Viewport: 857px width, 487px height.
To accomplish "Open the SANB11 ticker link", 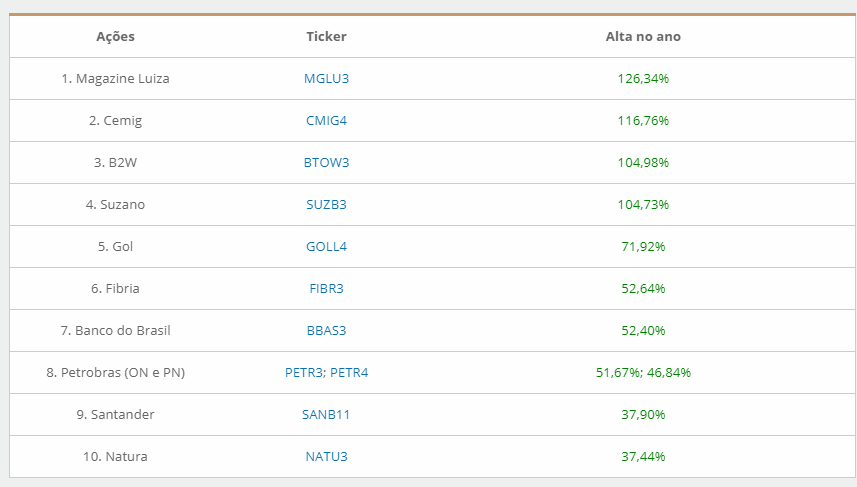I will 326,414.
